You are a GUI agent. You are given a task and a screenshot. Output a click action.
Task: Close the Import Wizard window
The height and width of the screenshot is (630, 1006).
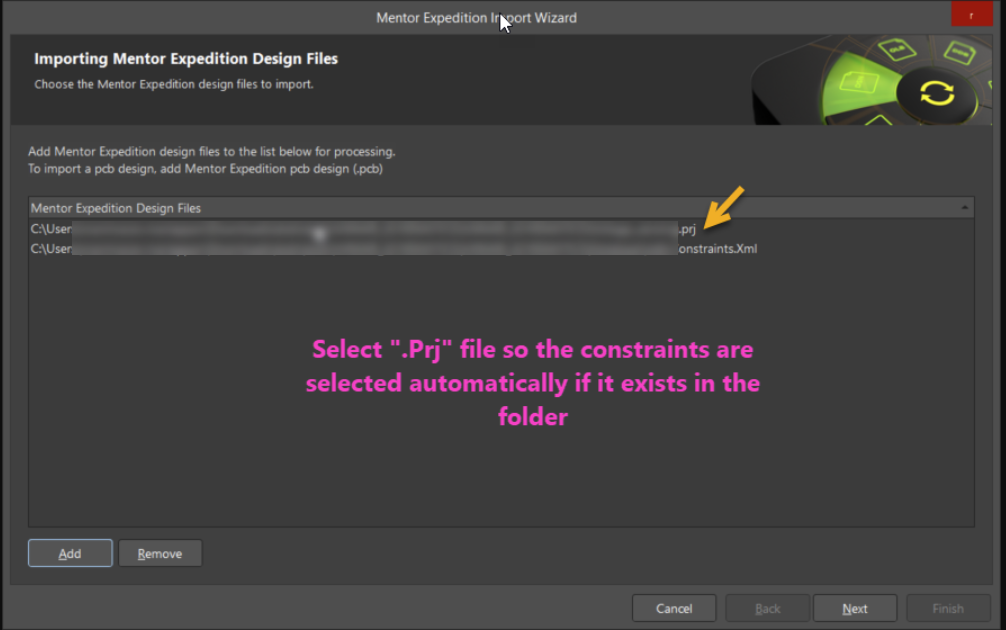971,15
